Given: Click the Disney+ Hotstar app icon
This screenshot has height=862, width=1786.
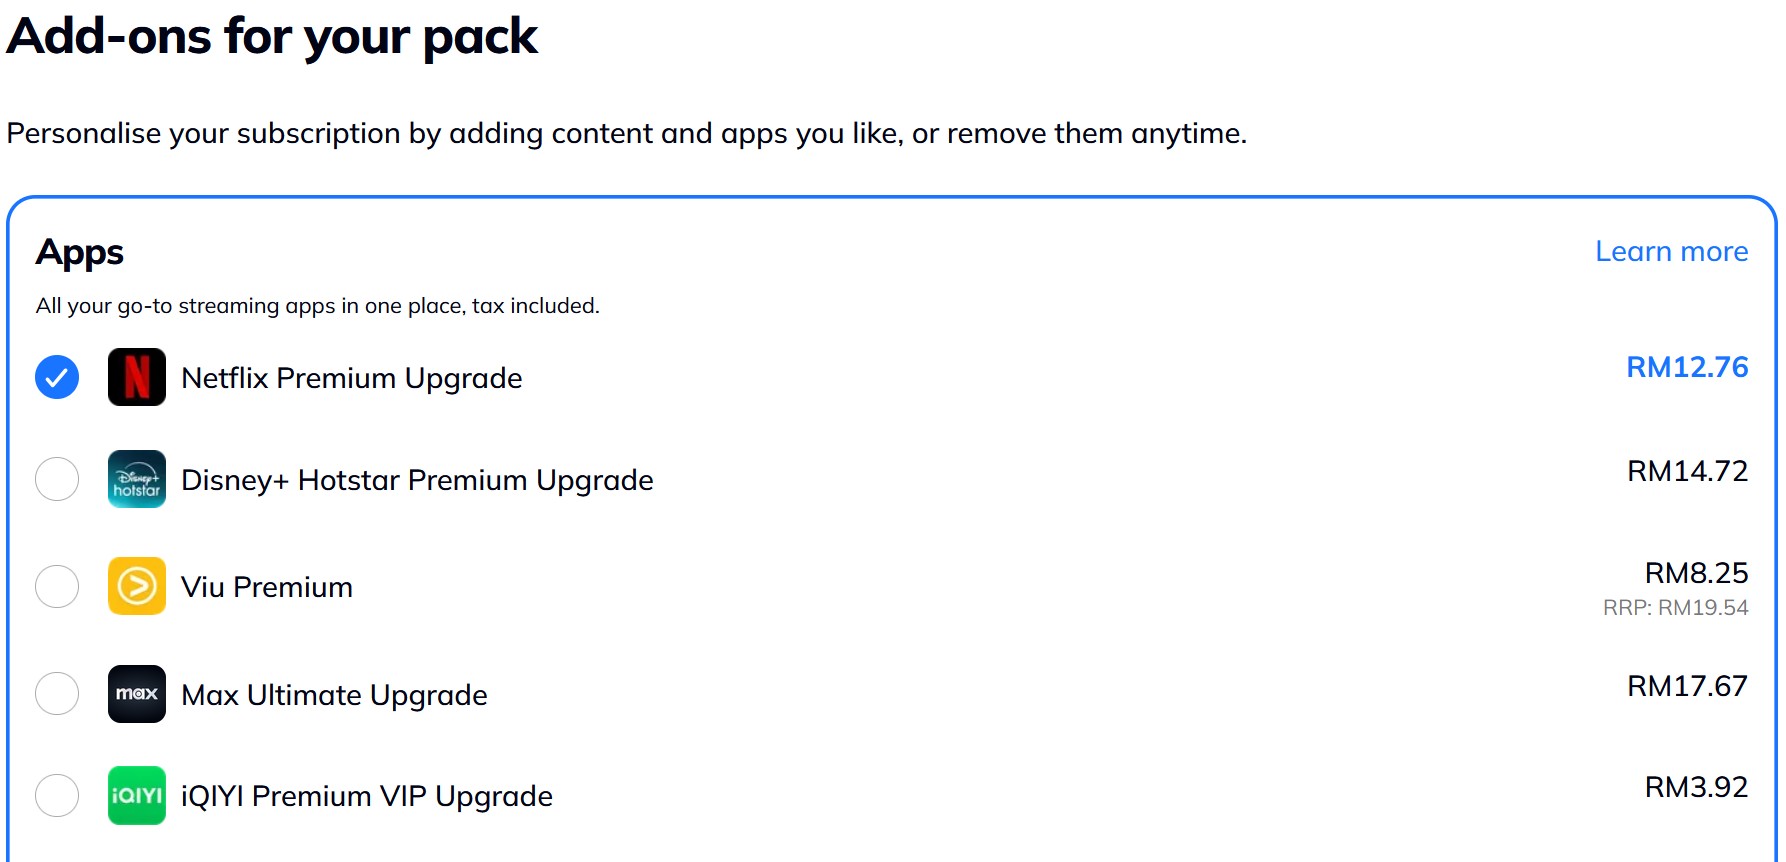Looking at the screenshot, I should [137, 479].
